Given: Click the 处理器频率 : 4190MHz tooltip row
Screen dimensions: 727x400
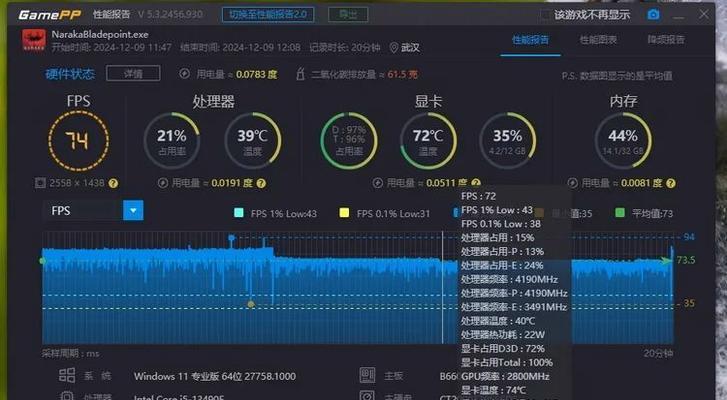Looking at the screenshot, I should pos(509,279).
